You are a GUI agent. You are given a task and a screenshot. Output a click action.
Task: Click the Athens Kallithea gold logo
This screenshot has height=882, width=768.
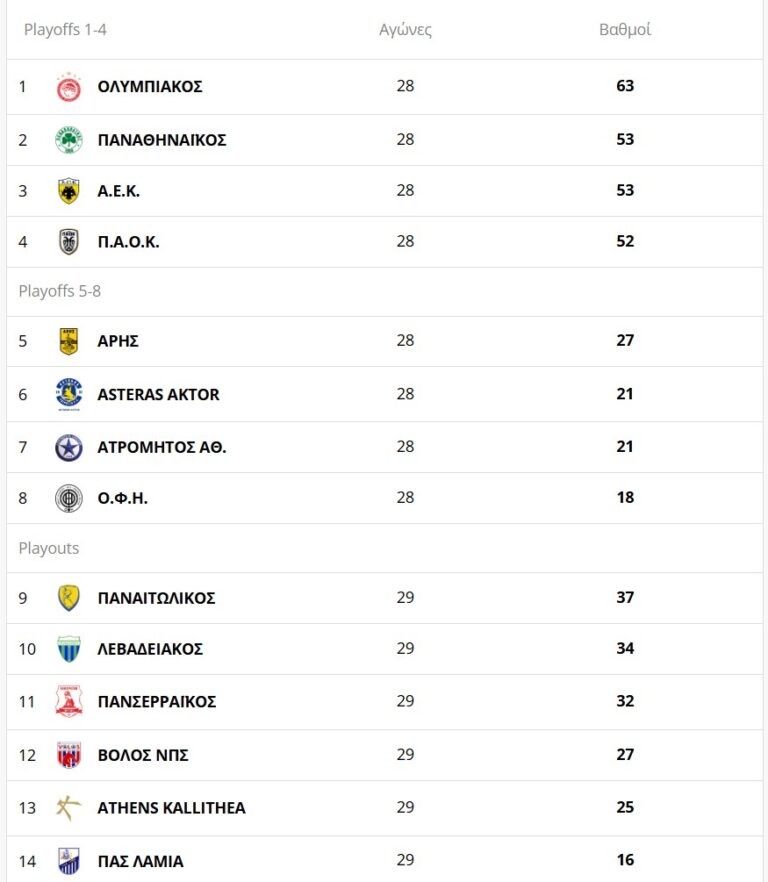pyautogui.click(x=69, y=808)
